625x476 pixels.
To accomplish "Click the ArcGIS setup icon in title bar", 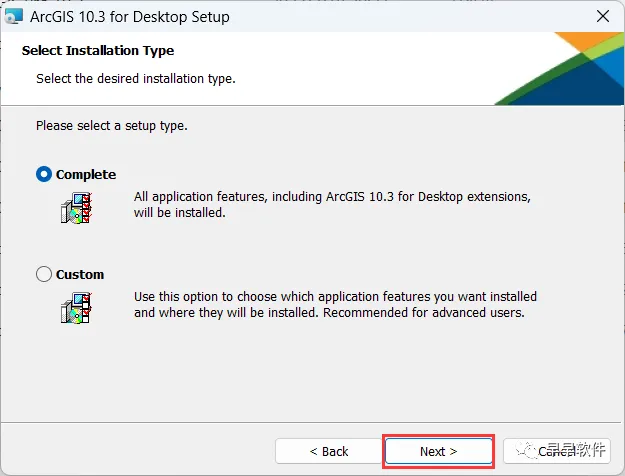I will click(x=14, y=17).
